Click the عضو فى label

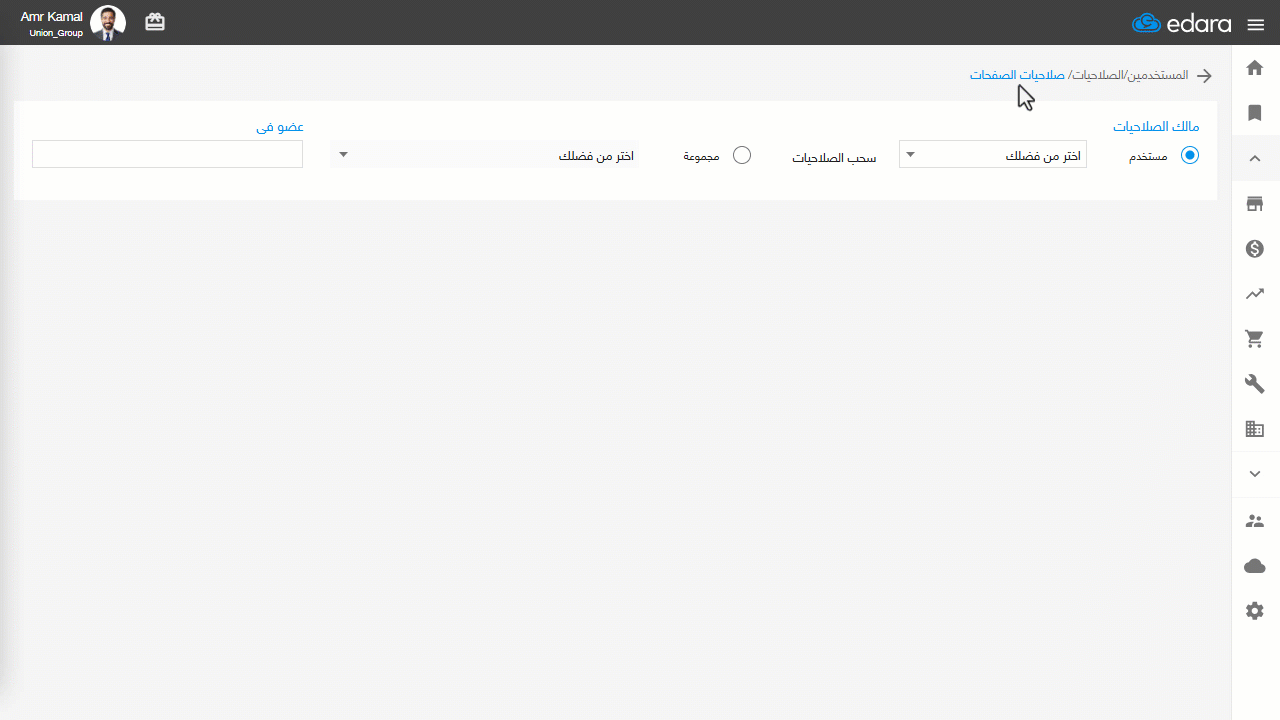pyautogui.click(x=280, y=127)
